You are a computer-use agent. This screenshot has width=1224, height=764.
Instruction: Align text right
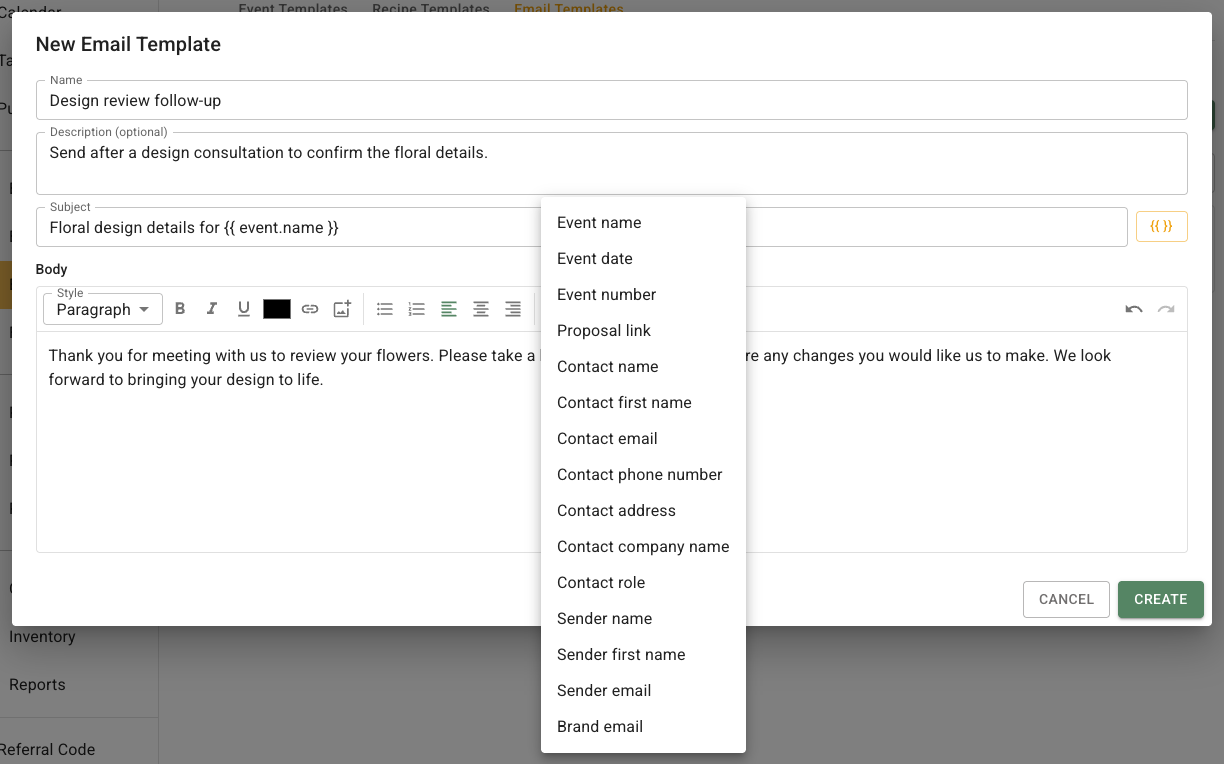(513, 309)
